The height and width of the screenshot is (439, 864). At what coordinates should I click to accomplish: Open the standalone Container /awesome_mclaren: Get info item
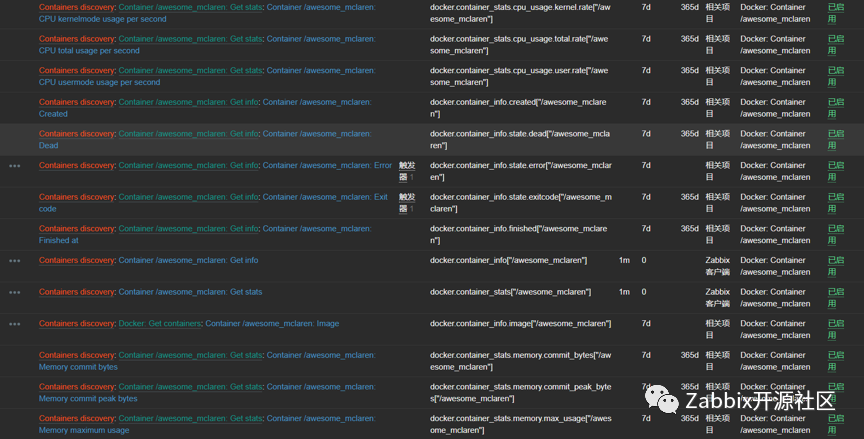[x=188, y=261]
